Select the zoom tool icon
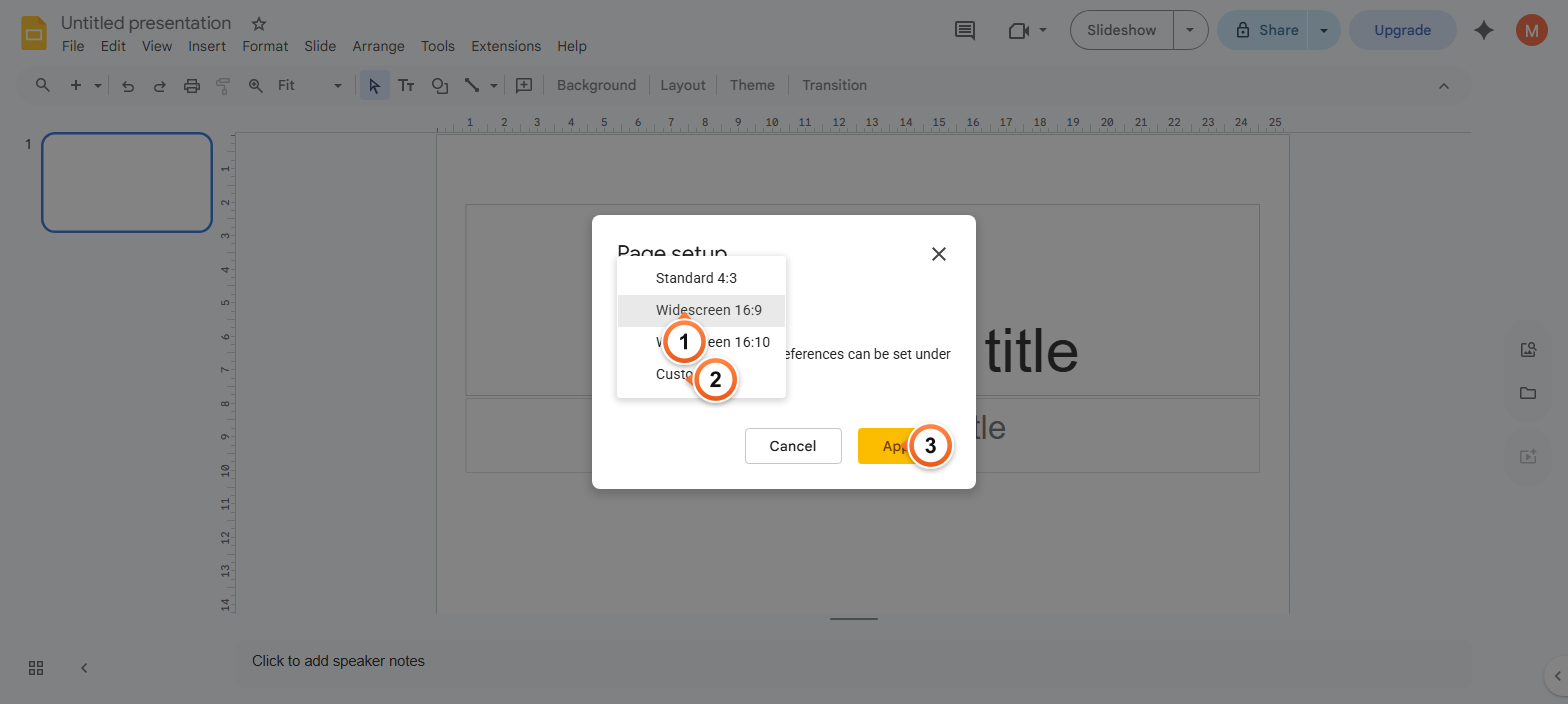1568x704 pixels. [x=255, y=86]
